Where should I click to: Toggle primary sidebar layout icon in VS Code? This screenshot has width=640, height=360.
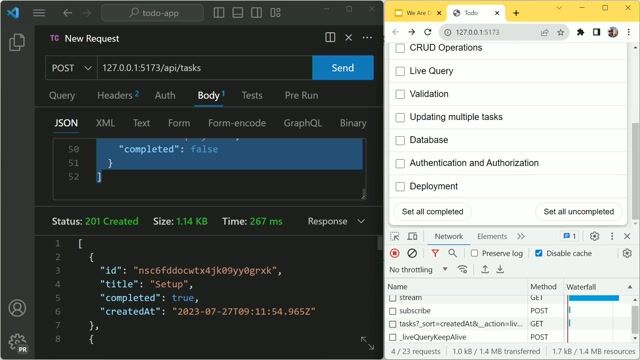tap(219, 13)
